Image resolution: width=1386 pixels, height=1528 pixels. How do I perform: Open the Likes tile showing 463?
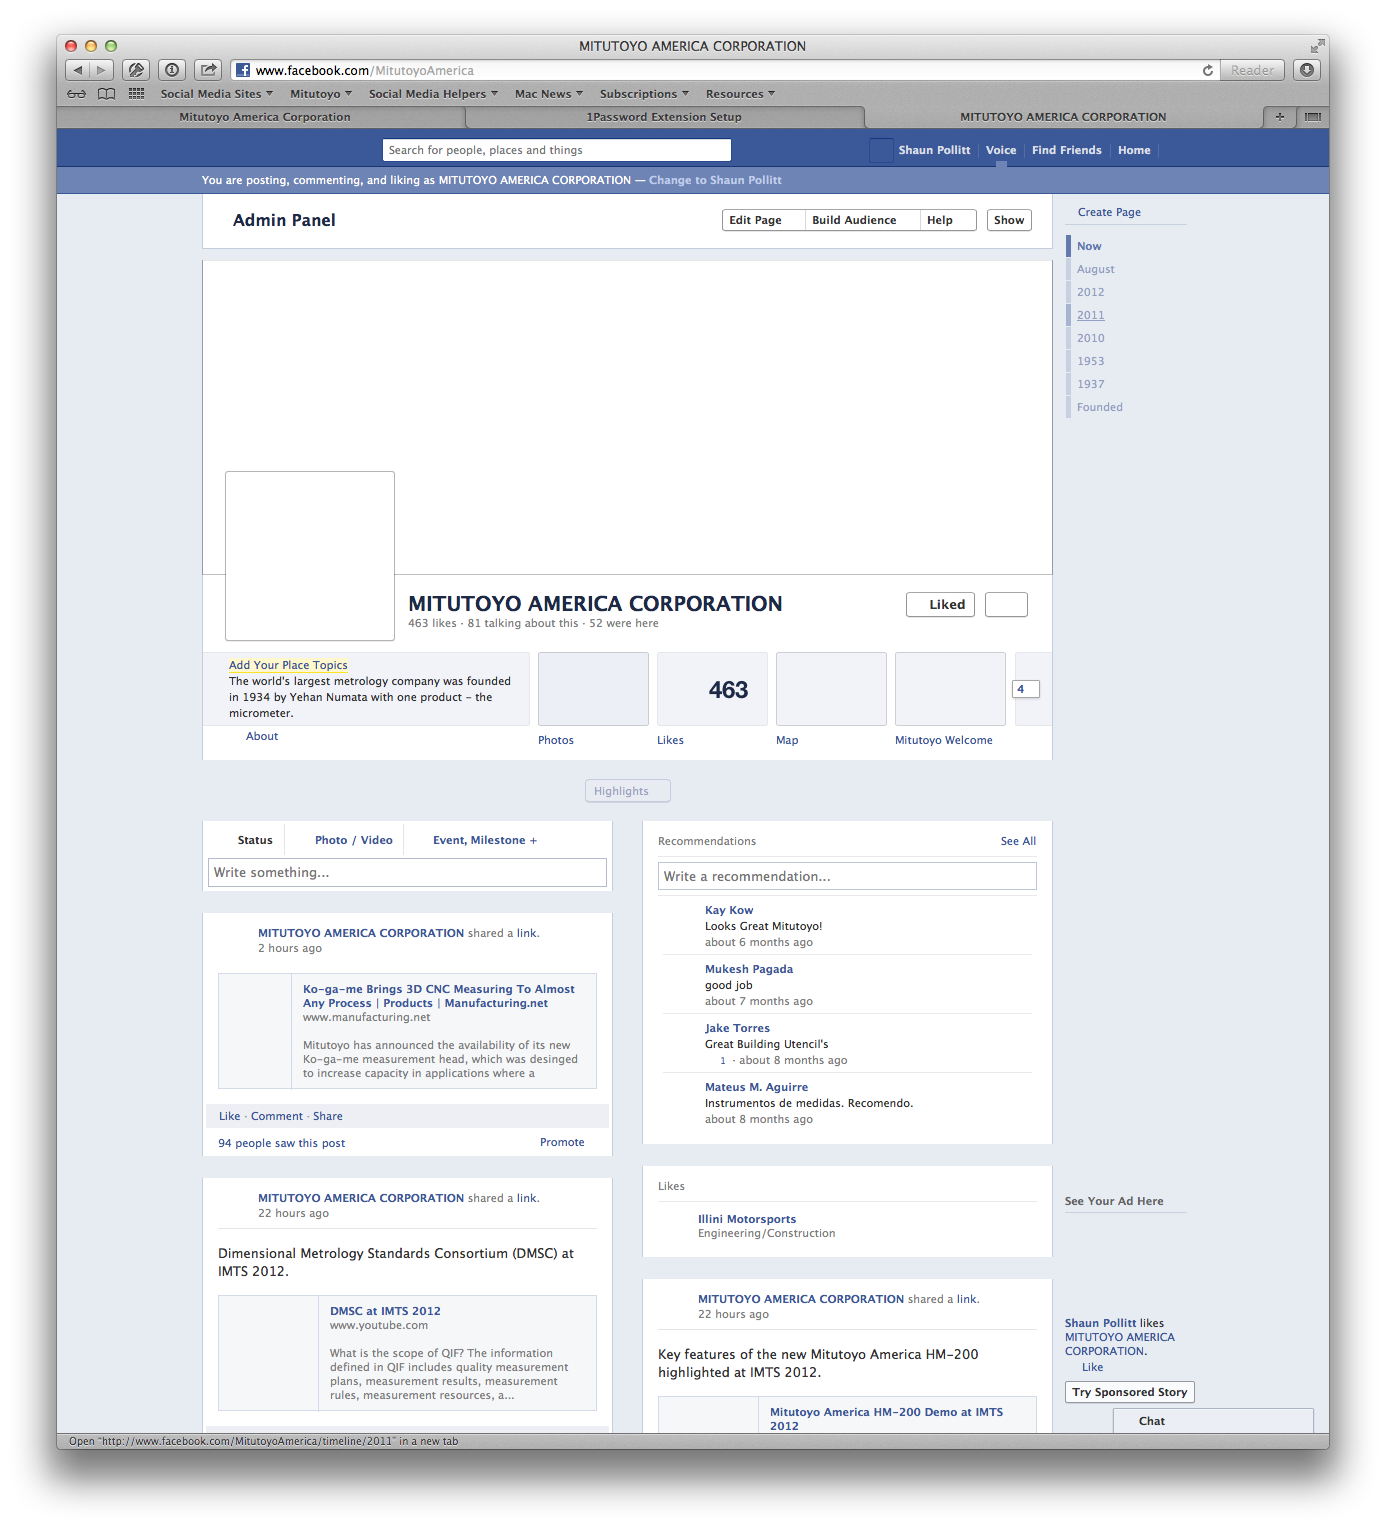pyautogui.click(x=712, y=689)
